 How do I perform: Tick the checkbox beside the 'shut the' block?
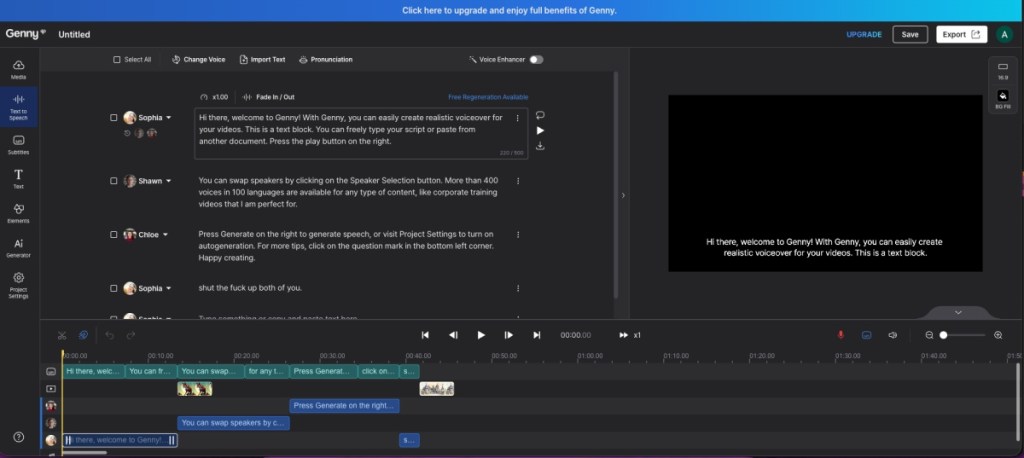tap(114, 288)
